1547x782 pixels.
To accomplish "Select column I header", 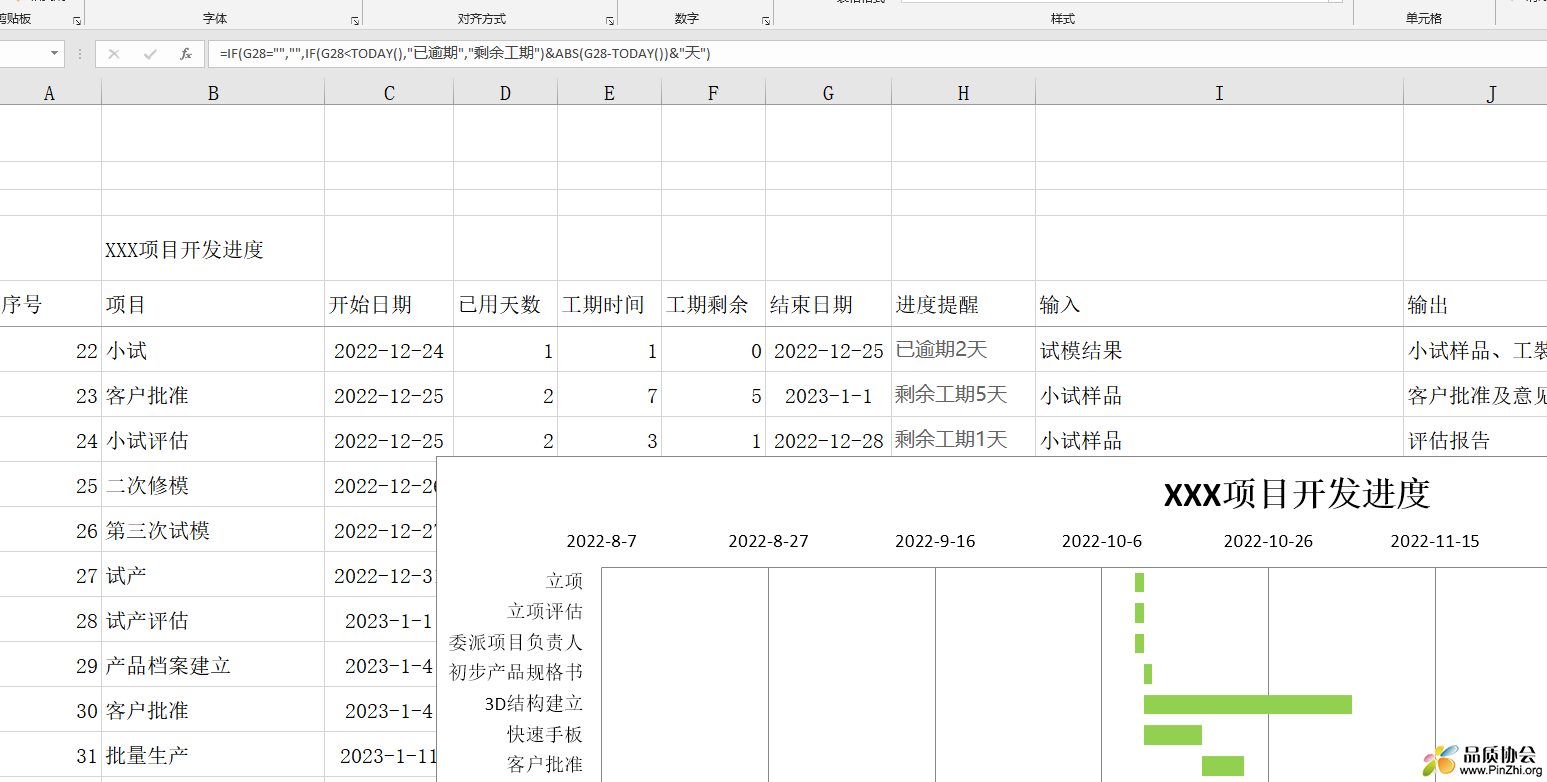I will click(1219, 93).
